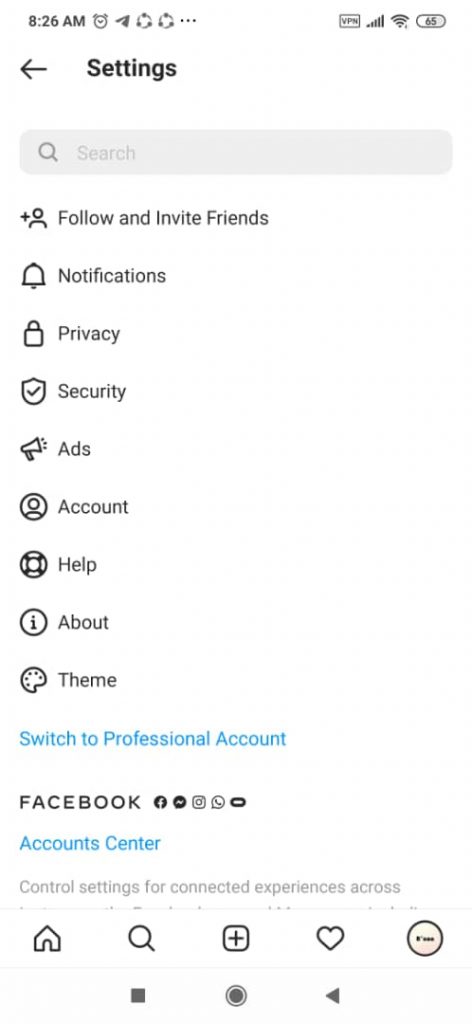Click Switch to Professional Account link
The height and width of the screenshot is (1024, 472).
point(153,739)
